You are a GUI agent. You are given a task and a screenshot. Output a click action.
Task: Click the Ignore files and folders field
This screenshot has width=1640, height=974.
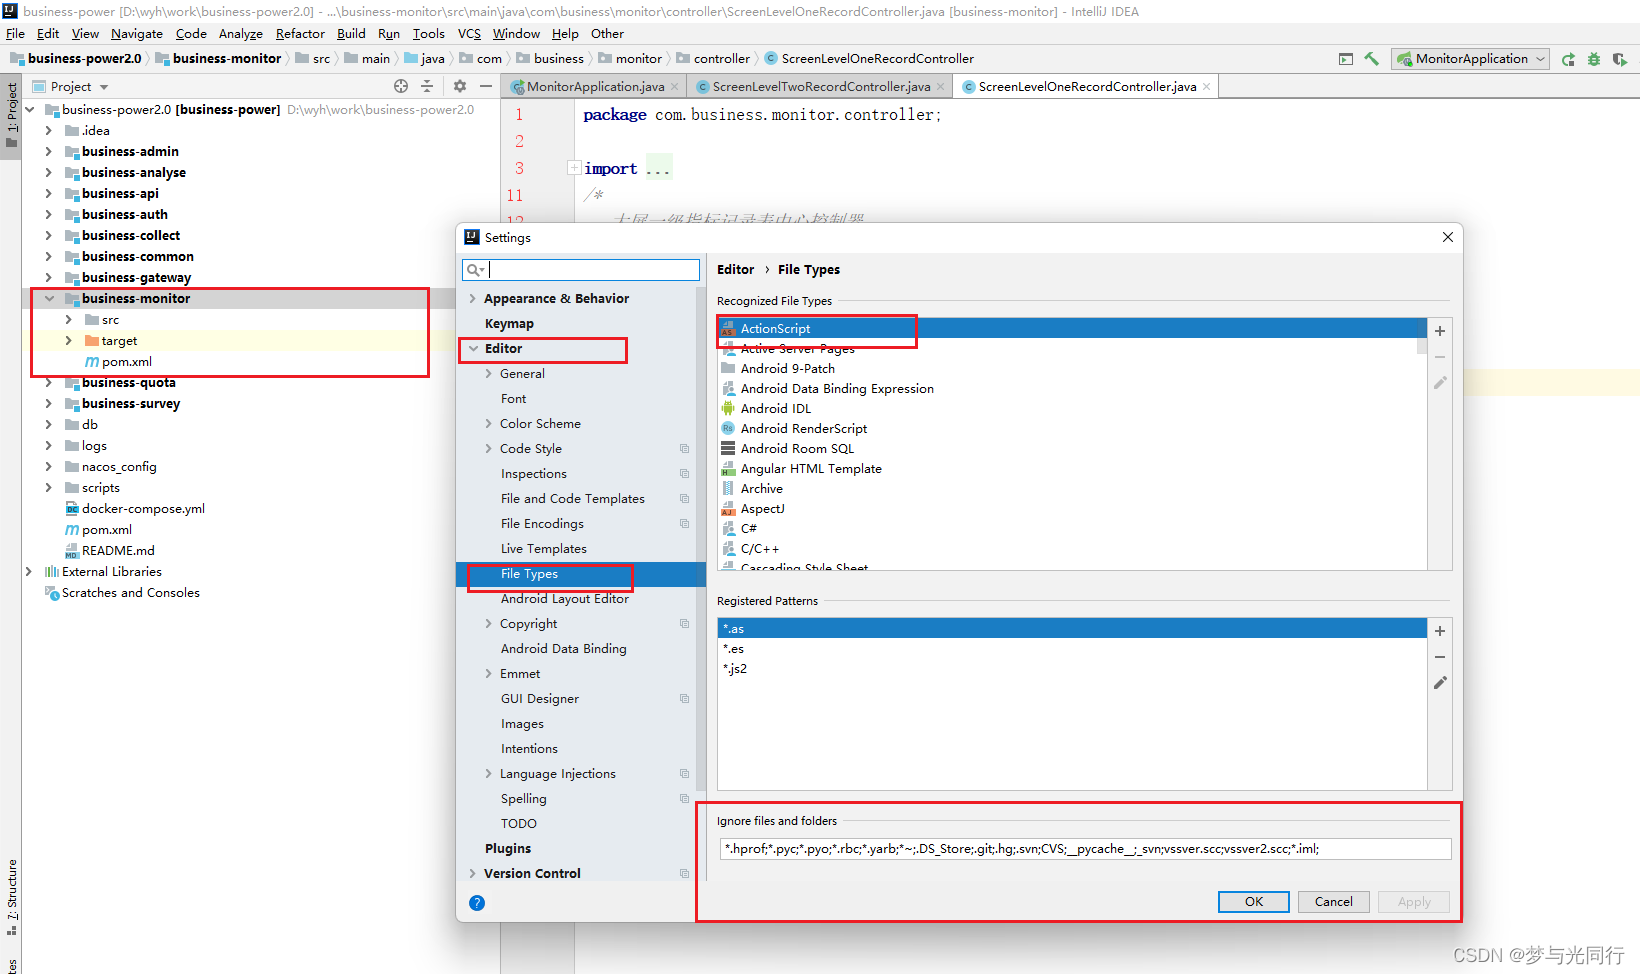(x=1085, y=849)
